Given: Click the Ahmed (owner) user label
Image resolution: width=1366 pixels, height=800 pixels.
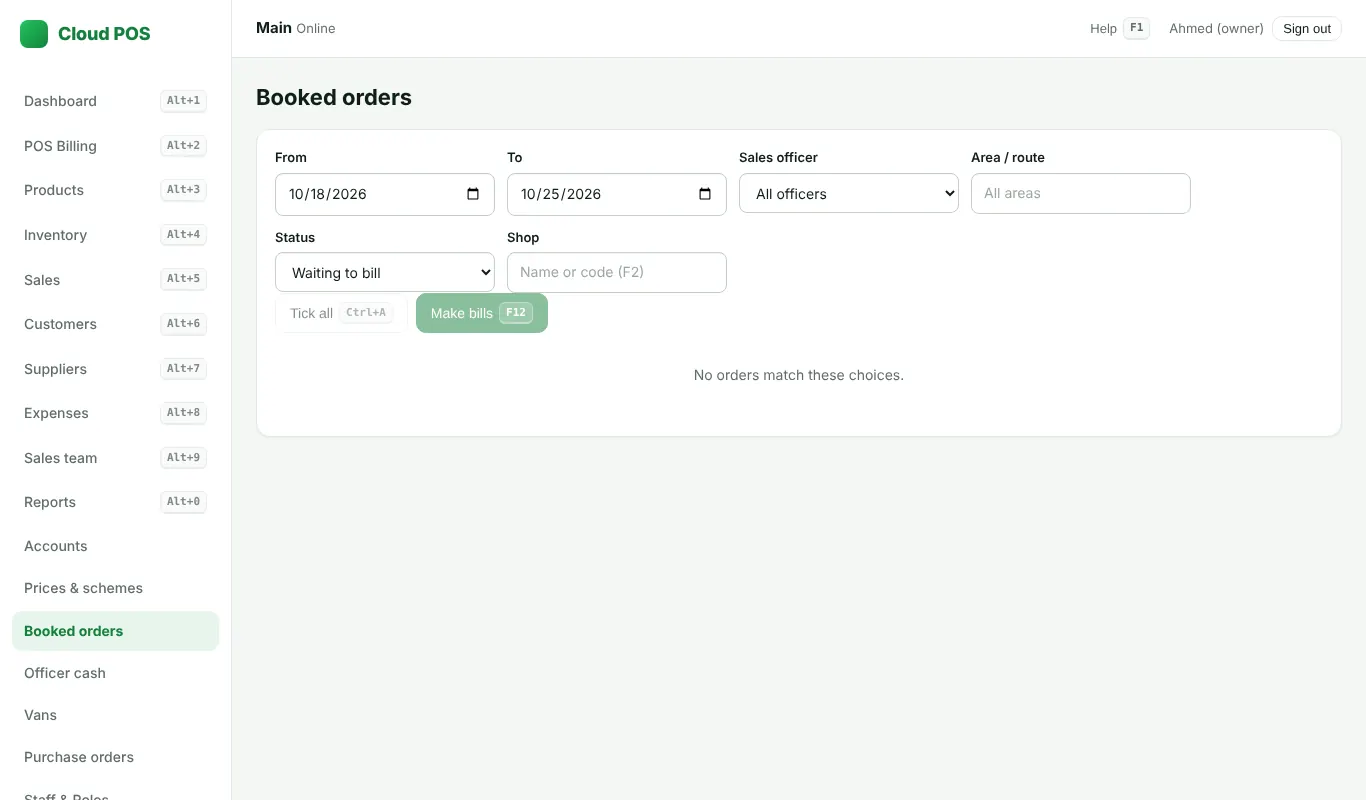Looking at the screenshot, I should coord(1216,29).
